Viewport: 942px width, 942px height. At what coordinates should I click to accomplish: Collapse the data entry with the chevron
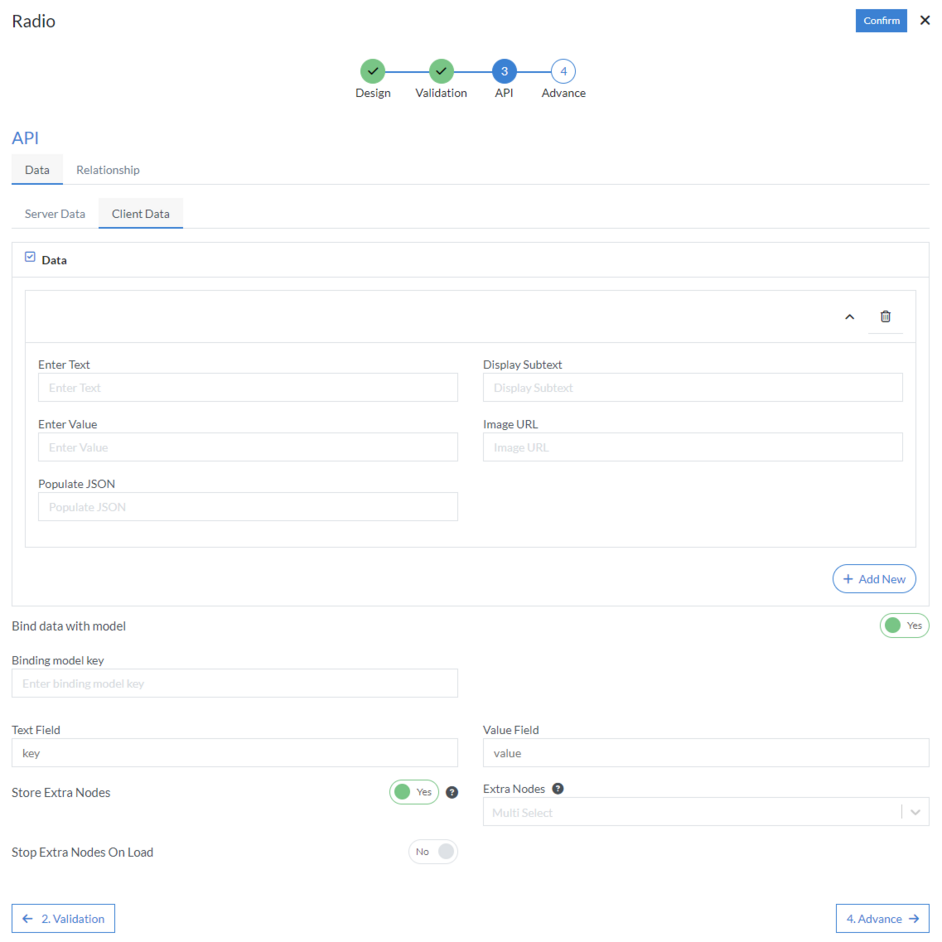click(849, 316)
